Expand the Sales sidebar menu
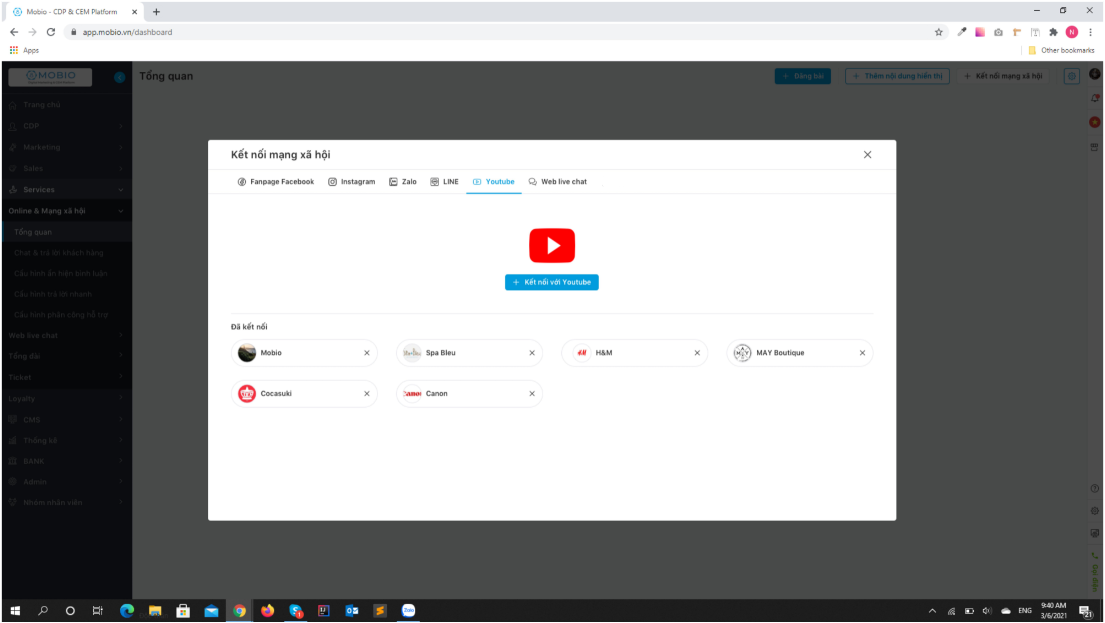 [x=66, y=168]
